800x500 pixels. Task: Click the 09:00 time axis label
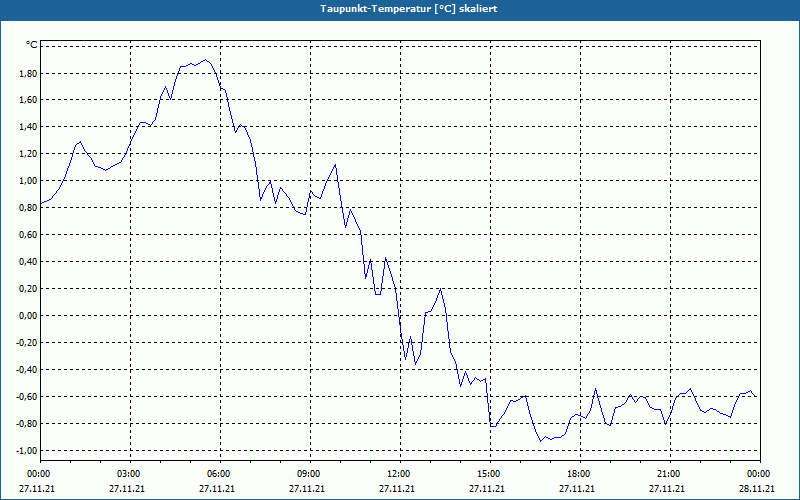tap(310, 474)
